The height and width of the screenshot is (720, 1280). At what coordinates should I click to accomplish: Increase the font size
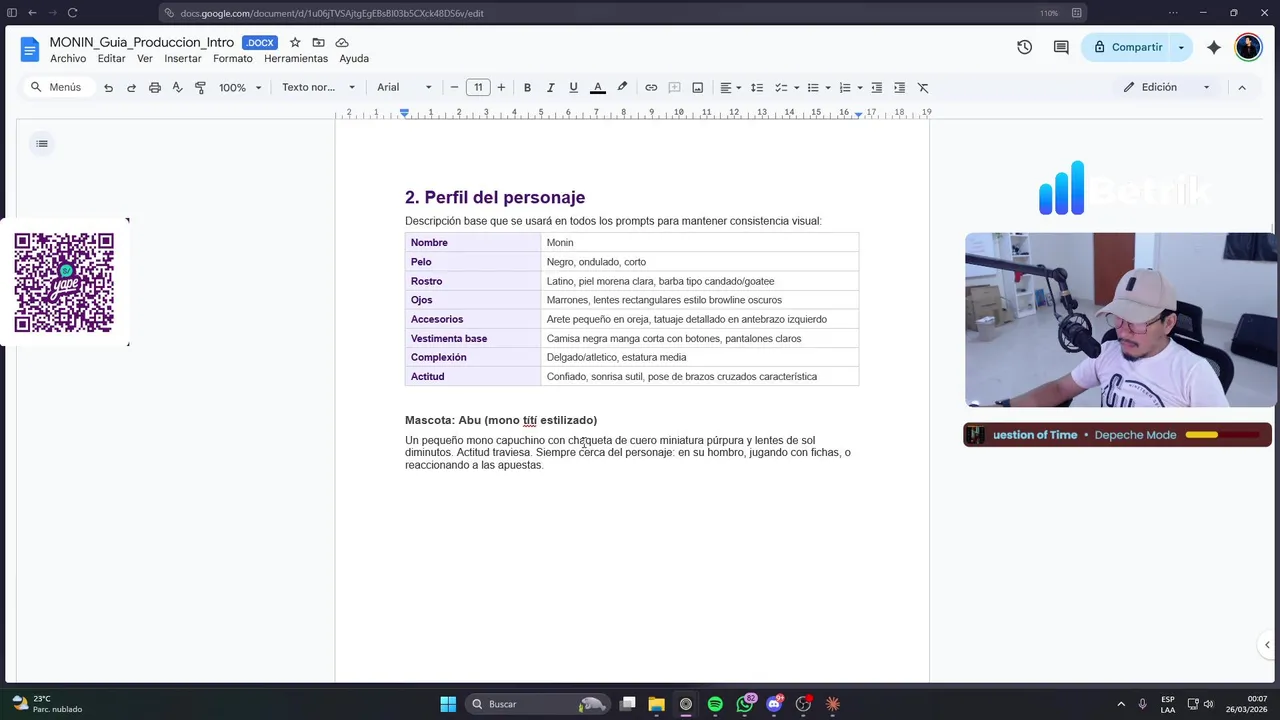click(x=501, y=88)
